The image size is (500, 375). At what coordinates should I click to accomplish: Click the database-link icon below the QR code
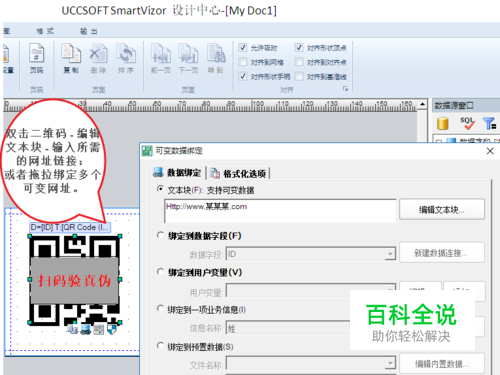click(x=86, y=330)
